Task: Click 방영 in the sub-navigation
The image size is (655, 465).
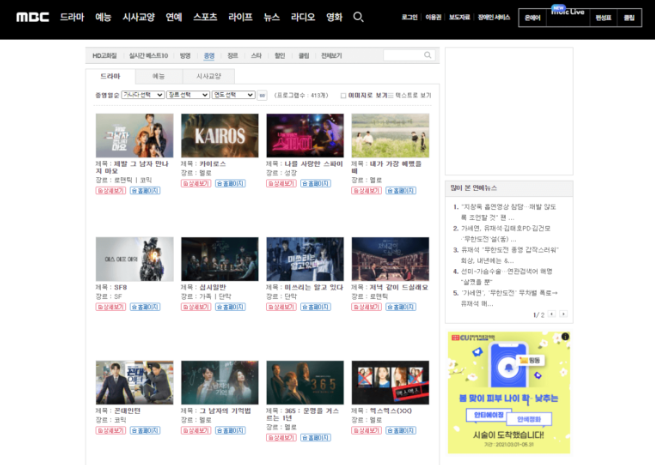Action: (185, 56)
